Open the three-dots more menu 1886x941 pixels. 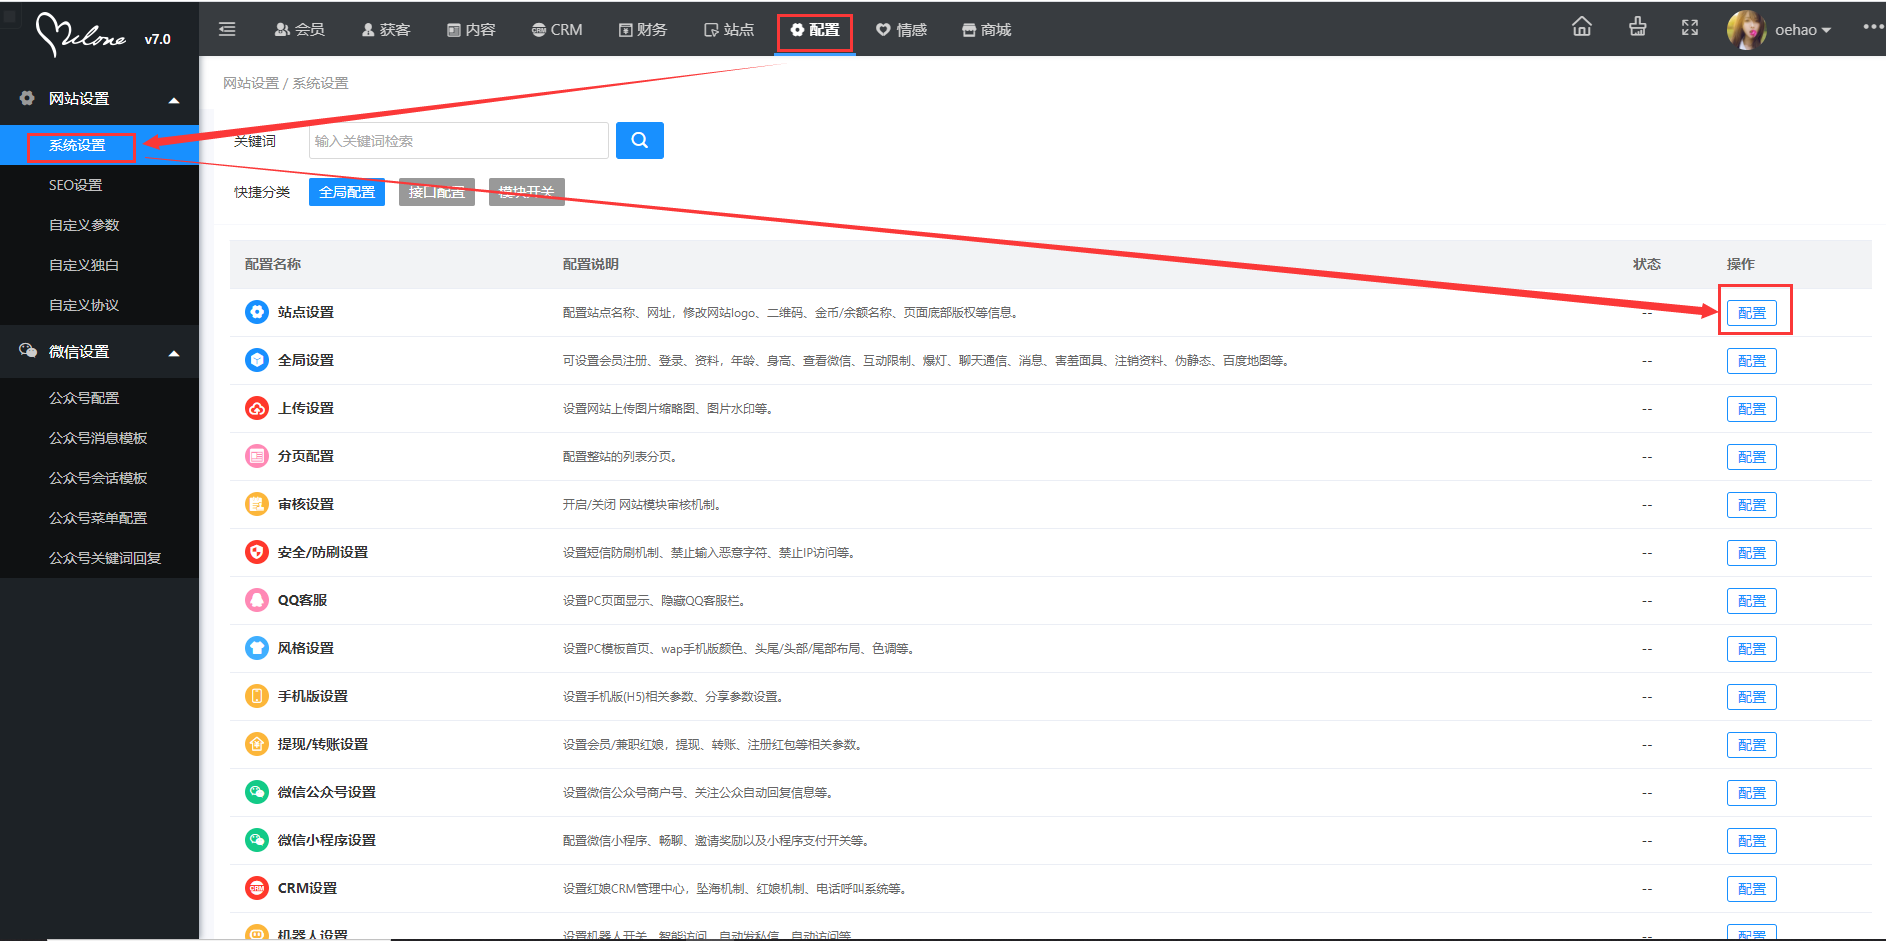coord(1873,27)
